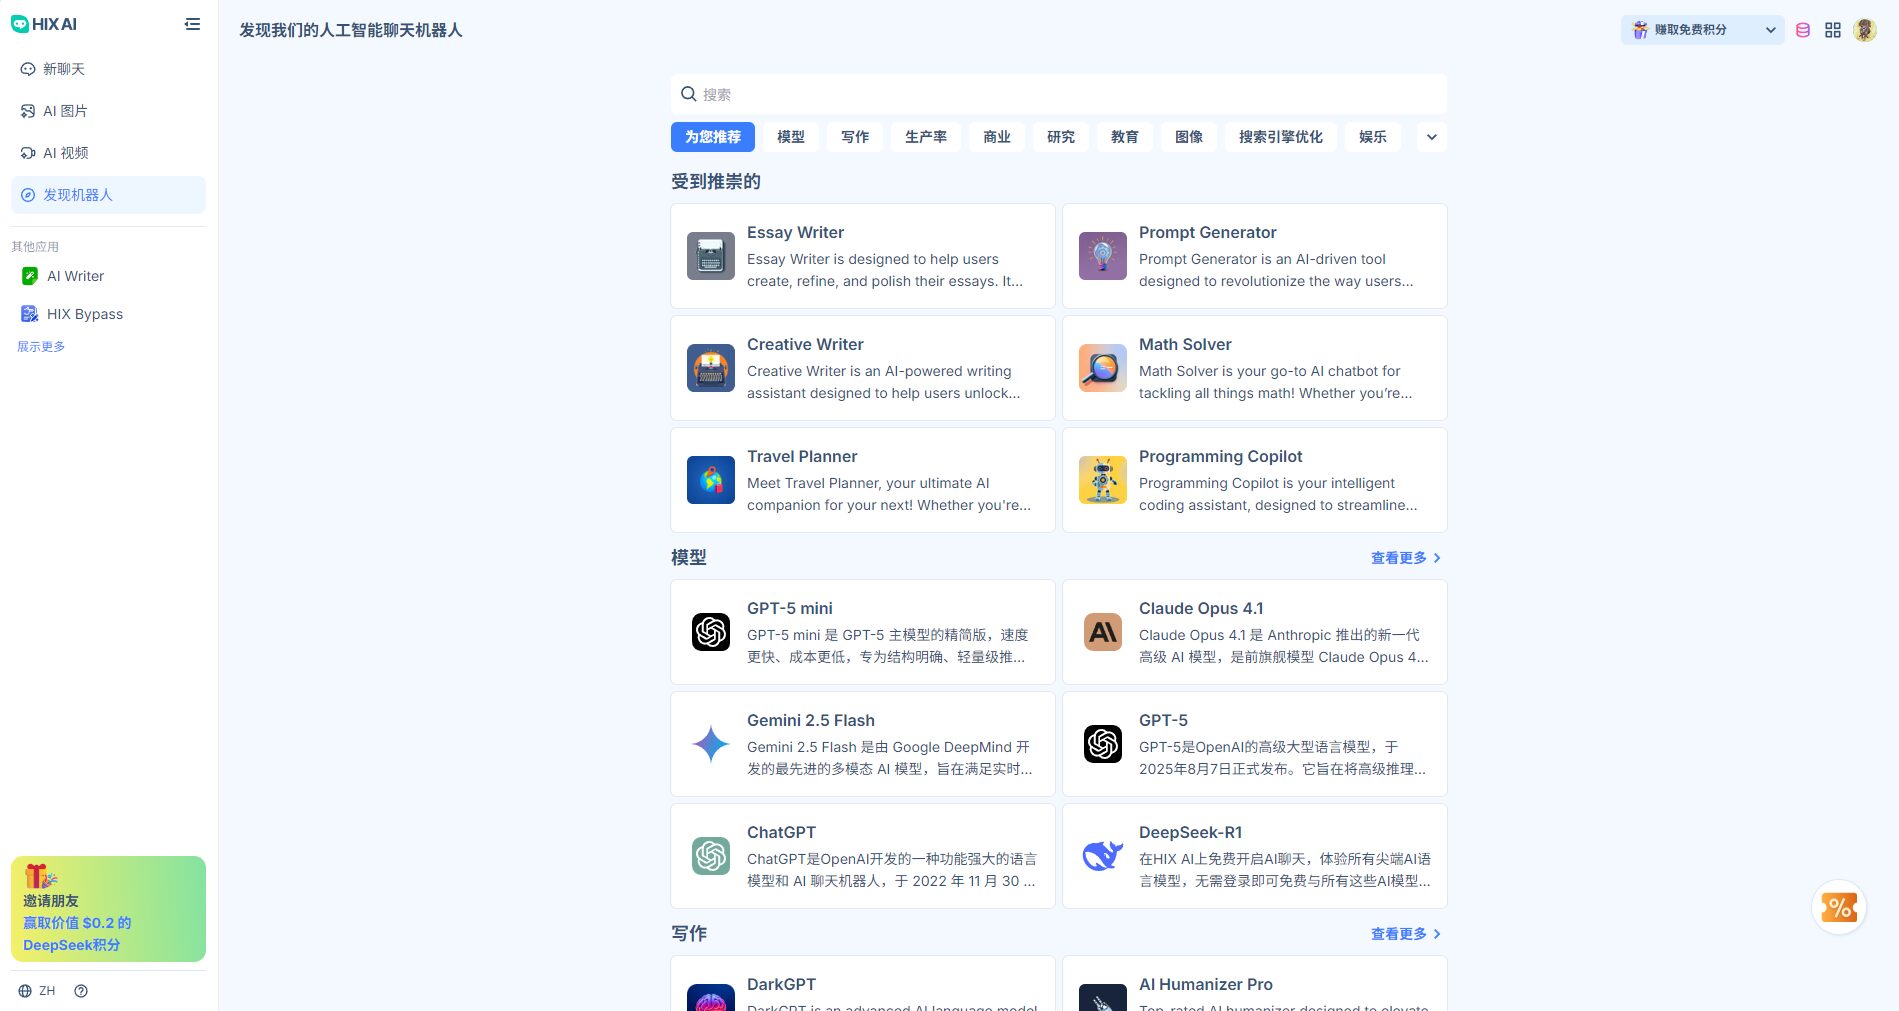Open the Programming Copilot title
Image resolution: width=1899 pixels, height=1011 pixels.
click(x=1220, y=456)
